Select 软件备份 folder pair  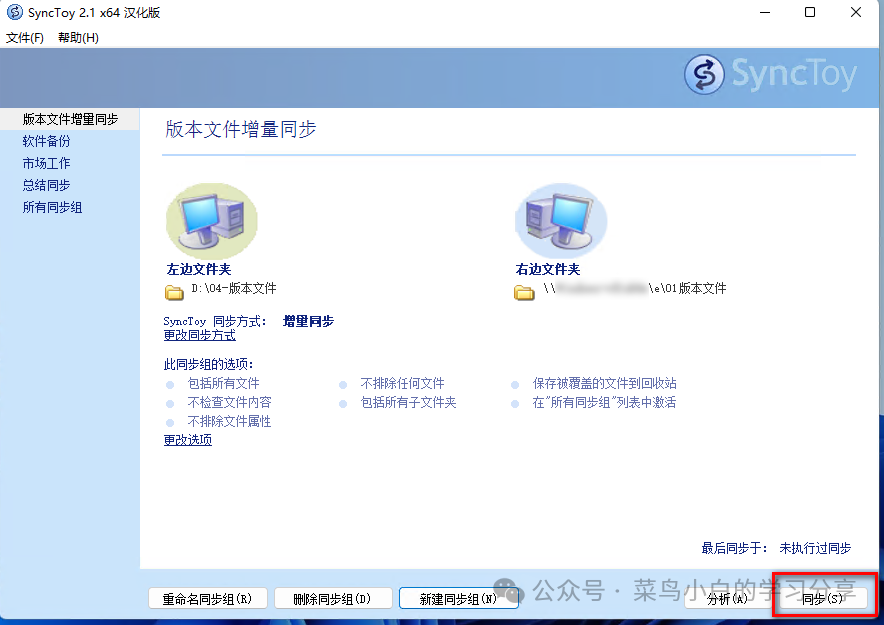tap(46, 141)
